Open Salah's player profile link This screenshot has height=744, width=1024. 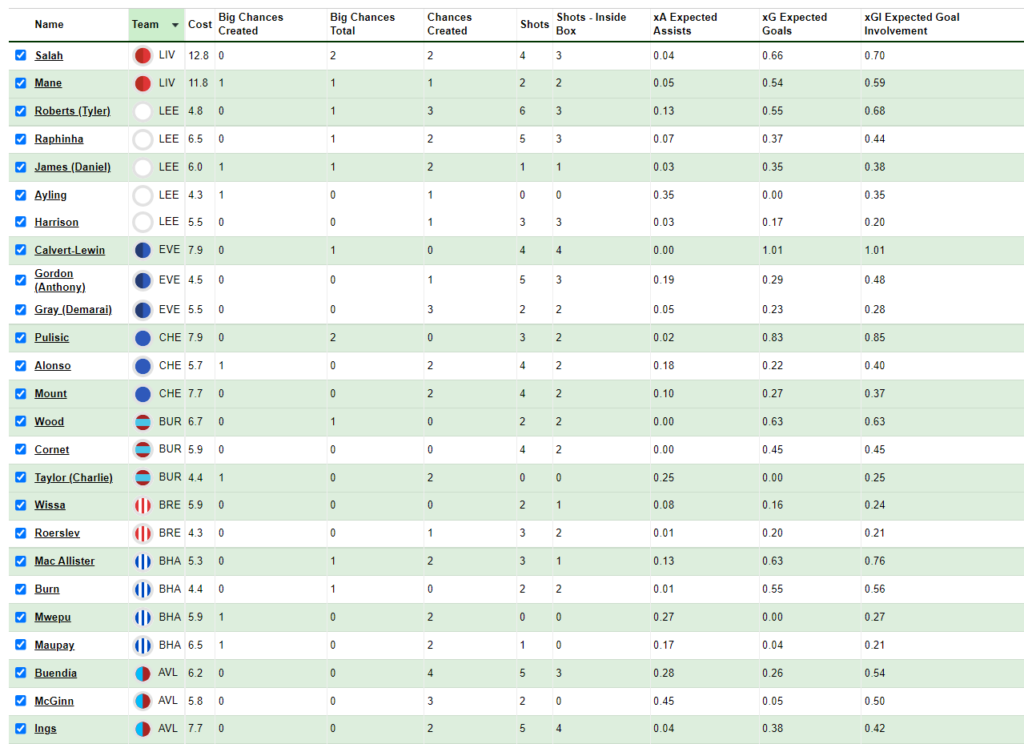[48, 55]
